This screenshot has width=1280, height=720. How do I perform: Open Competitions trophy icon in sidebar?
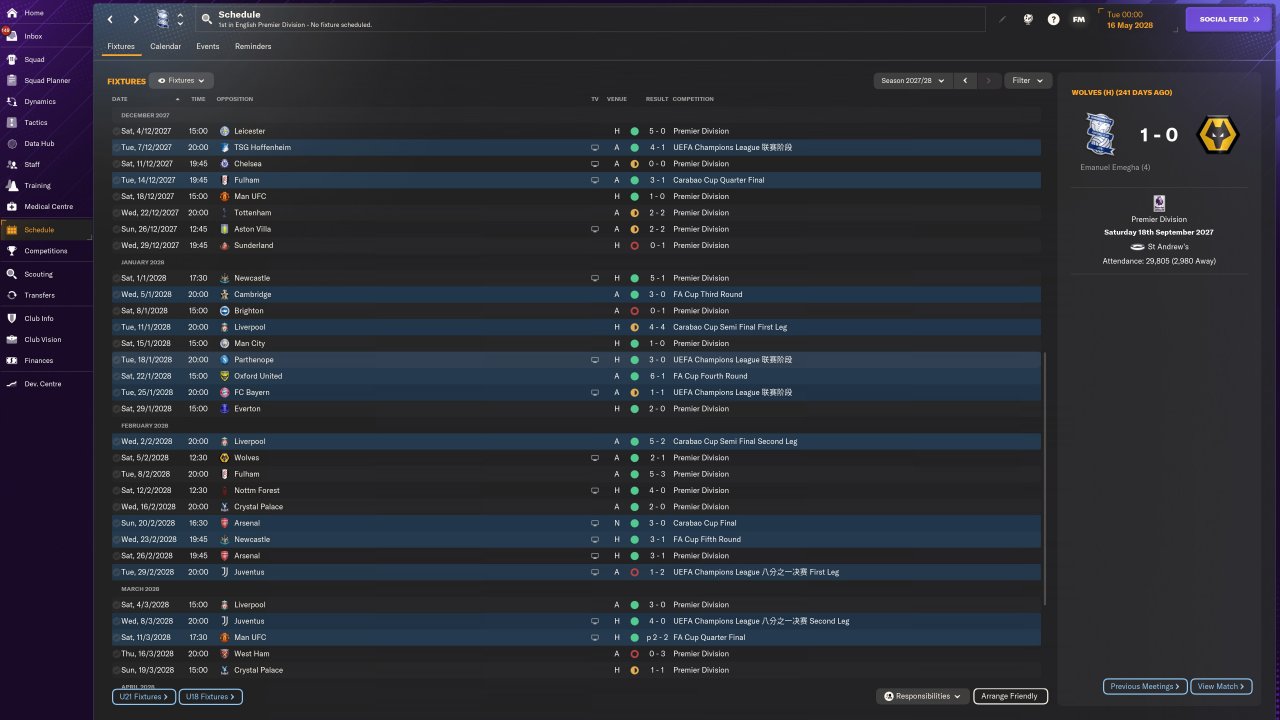tap(11, 251)
